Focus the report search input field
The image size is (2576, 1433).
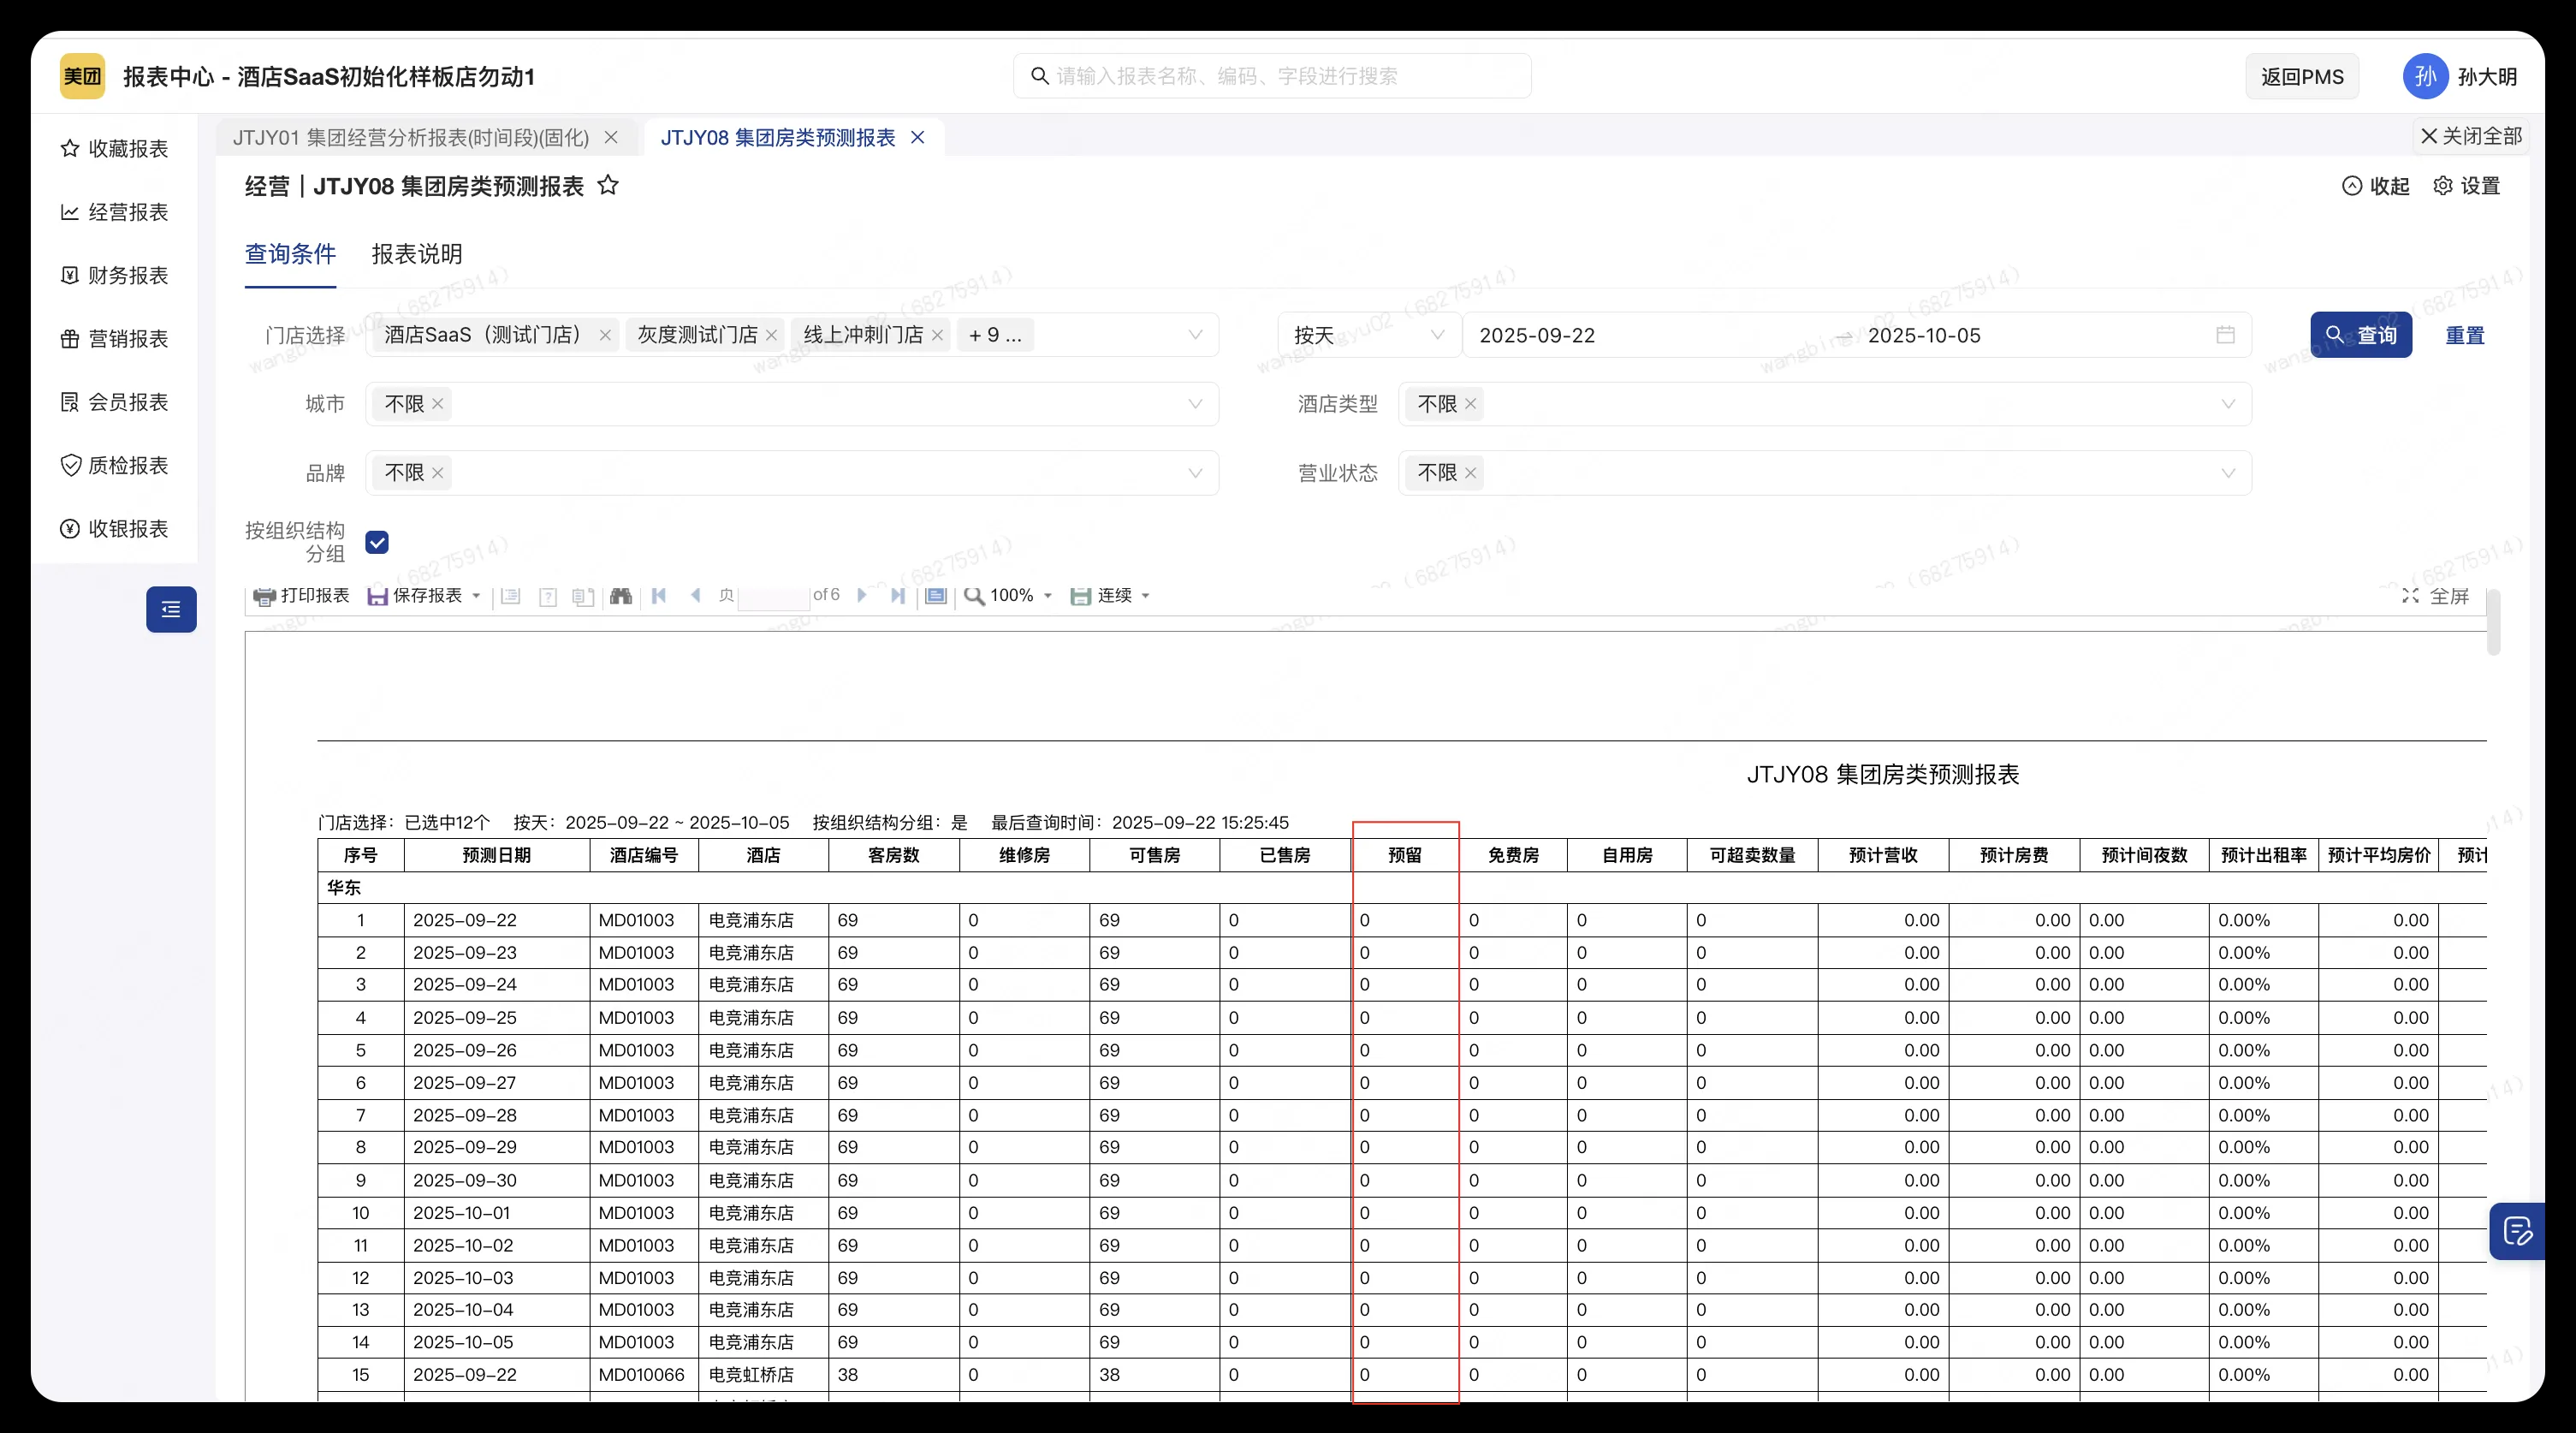[x=1272, y=76]
